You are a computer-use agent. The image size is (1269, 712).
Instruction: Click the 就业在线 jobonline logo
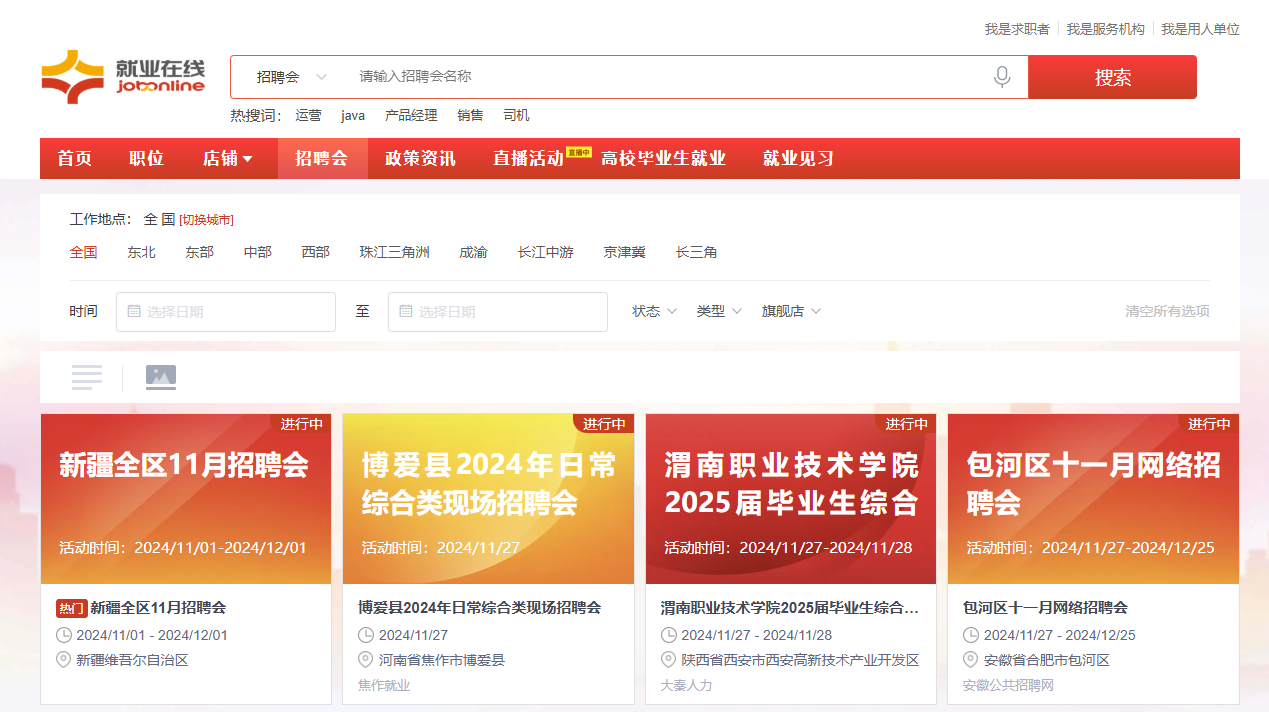pos(123,77)
